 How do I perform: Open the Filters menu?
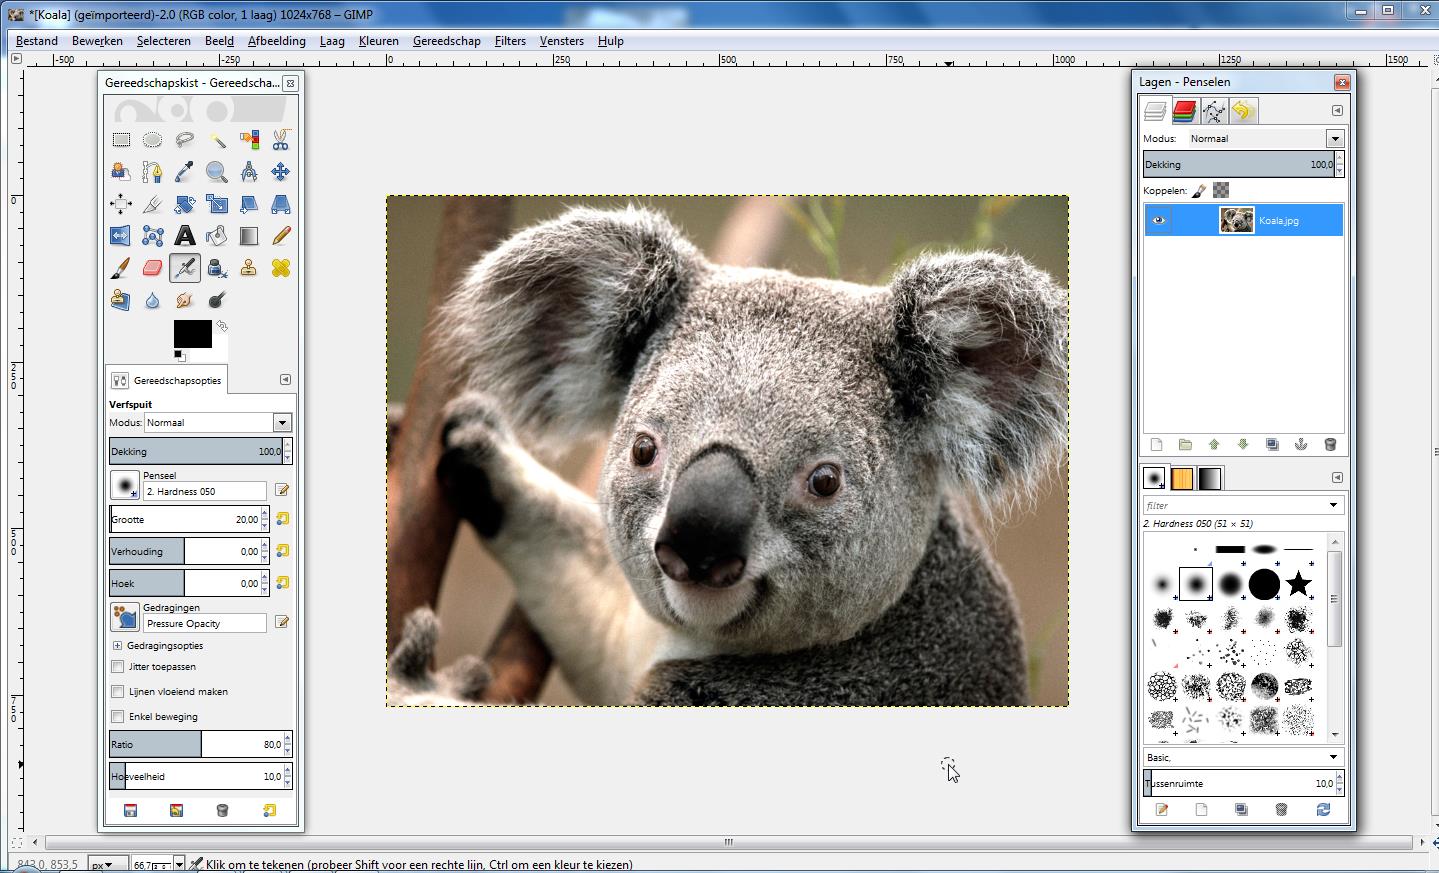coord(509,41)
